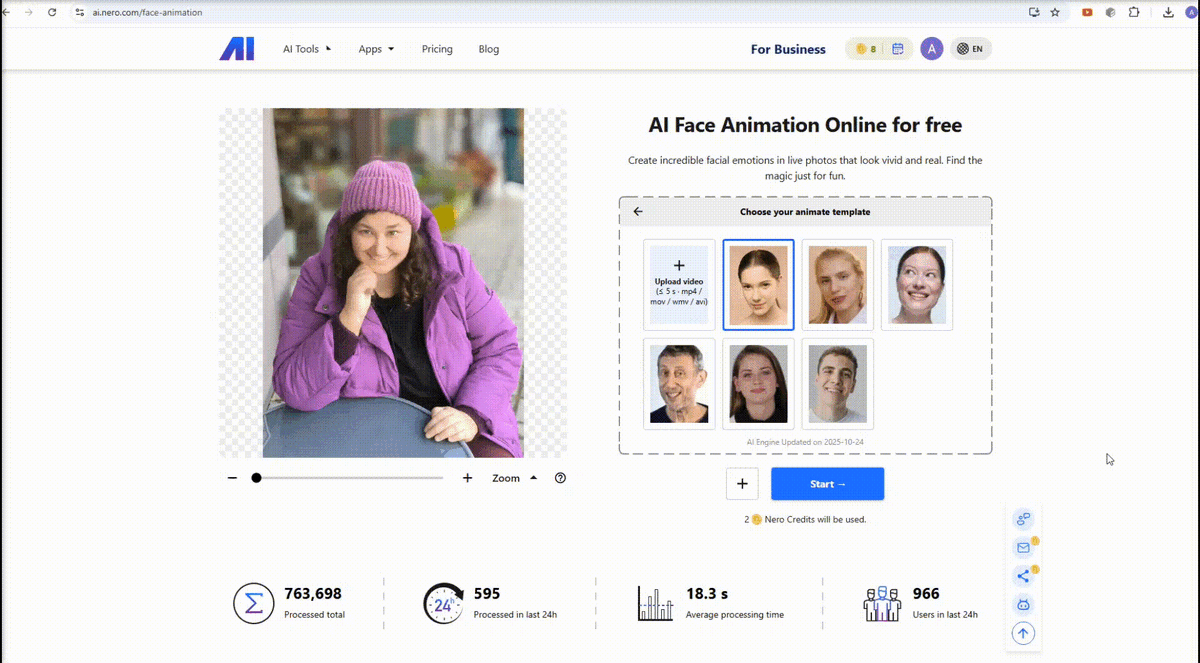1200x663 pixels.
Task: Open the extensions puzzle icon
Action: (x=1134, y=12)
